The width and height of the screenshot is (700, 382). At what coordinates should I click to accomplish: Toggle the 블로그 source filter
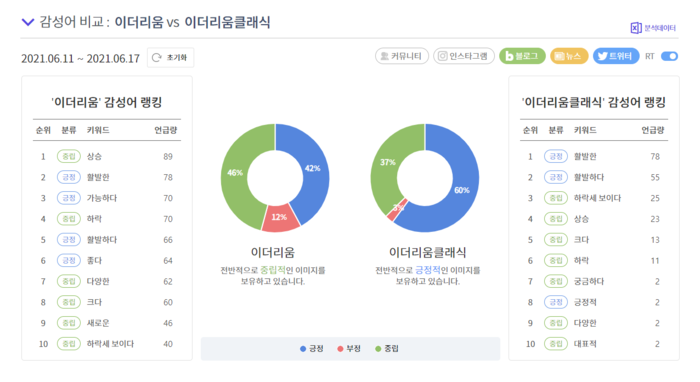tap(522, 56)
